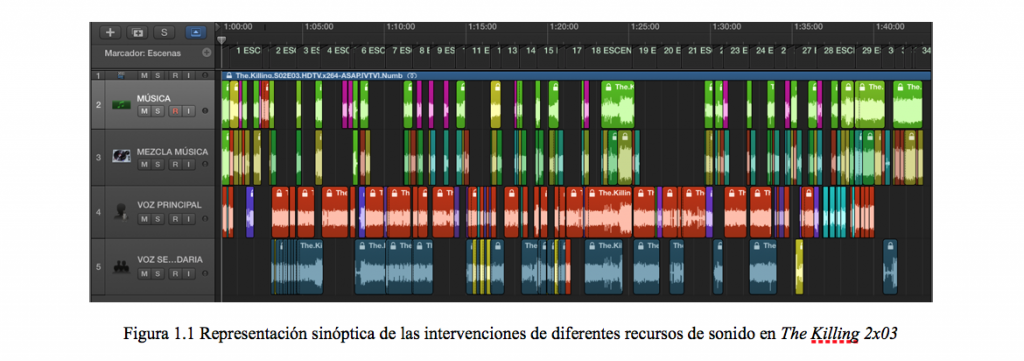
Task: Click the 1:35:00 position on the ruler
Action: (x=808, y=27)
